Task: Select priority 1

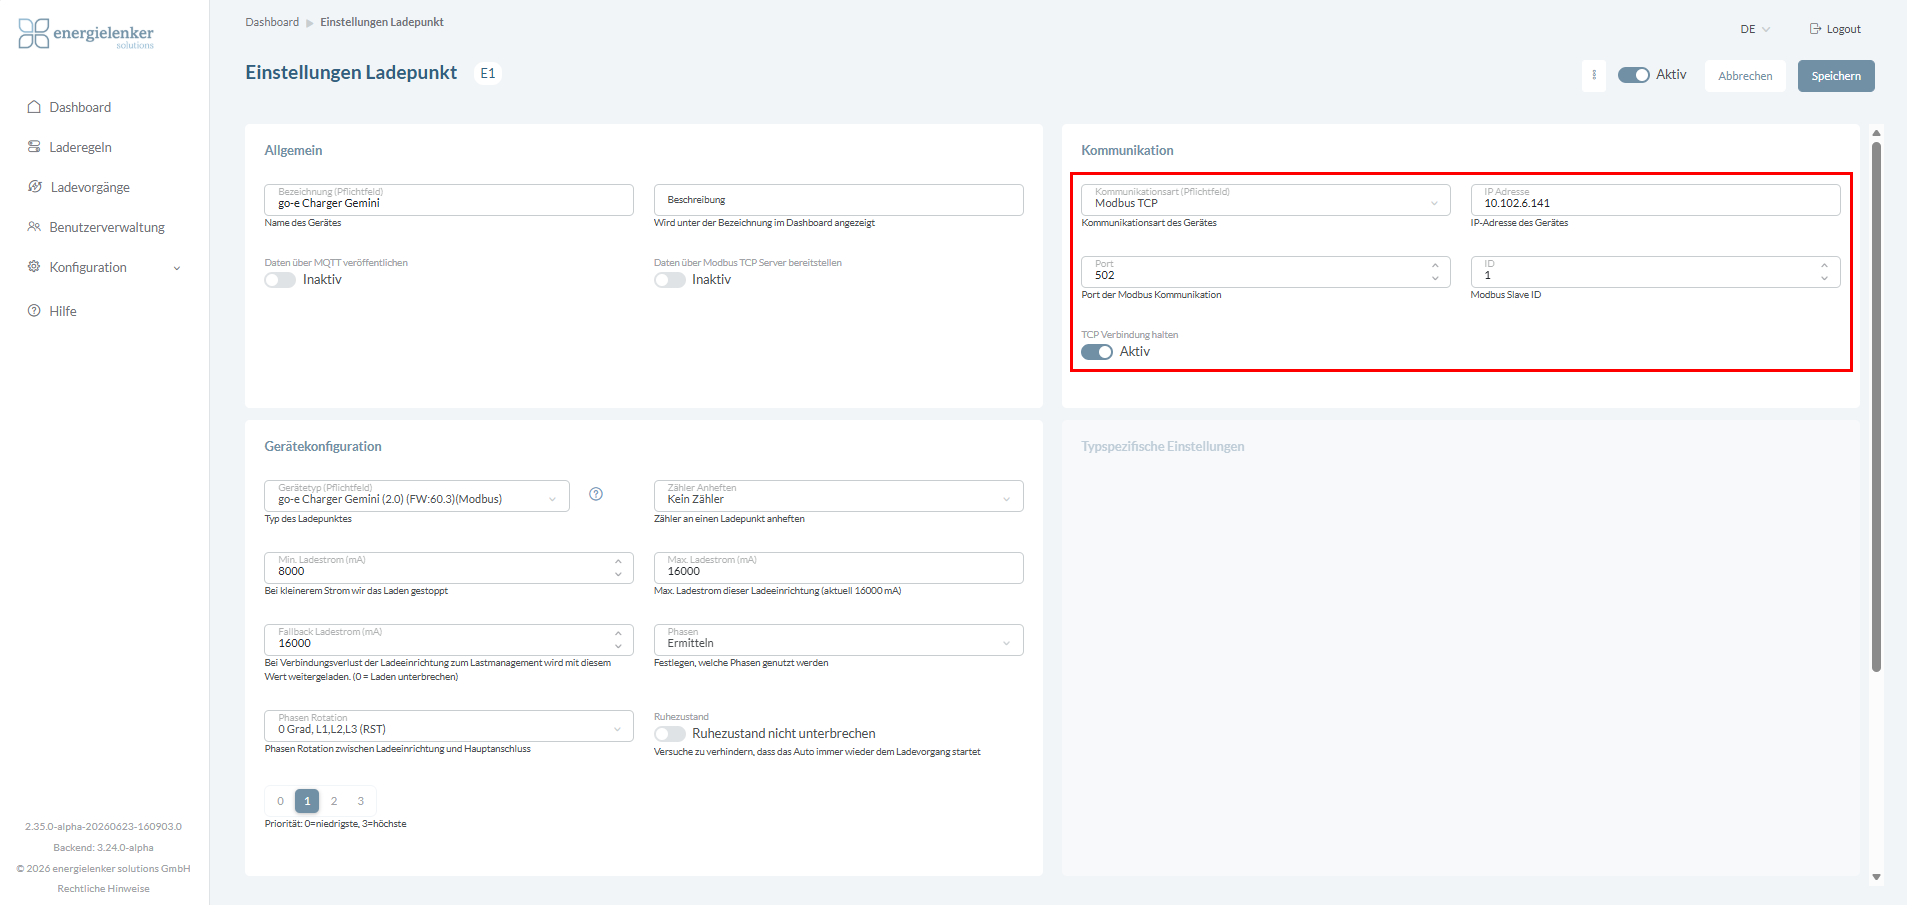Action: (x=307, y=801)
